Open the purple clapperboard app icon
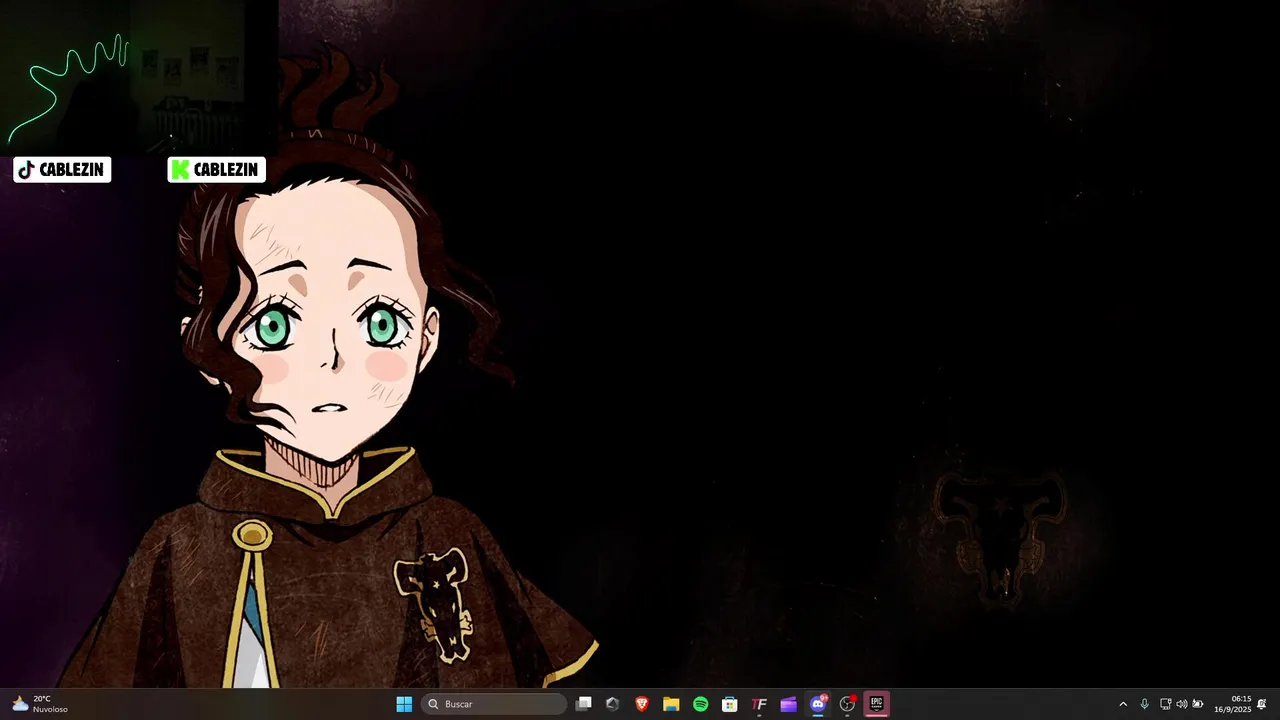The width and height of the screenshot is (1280, 720). click(x=789, y=704)
